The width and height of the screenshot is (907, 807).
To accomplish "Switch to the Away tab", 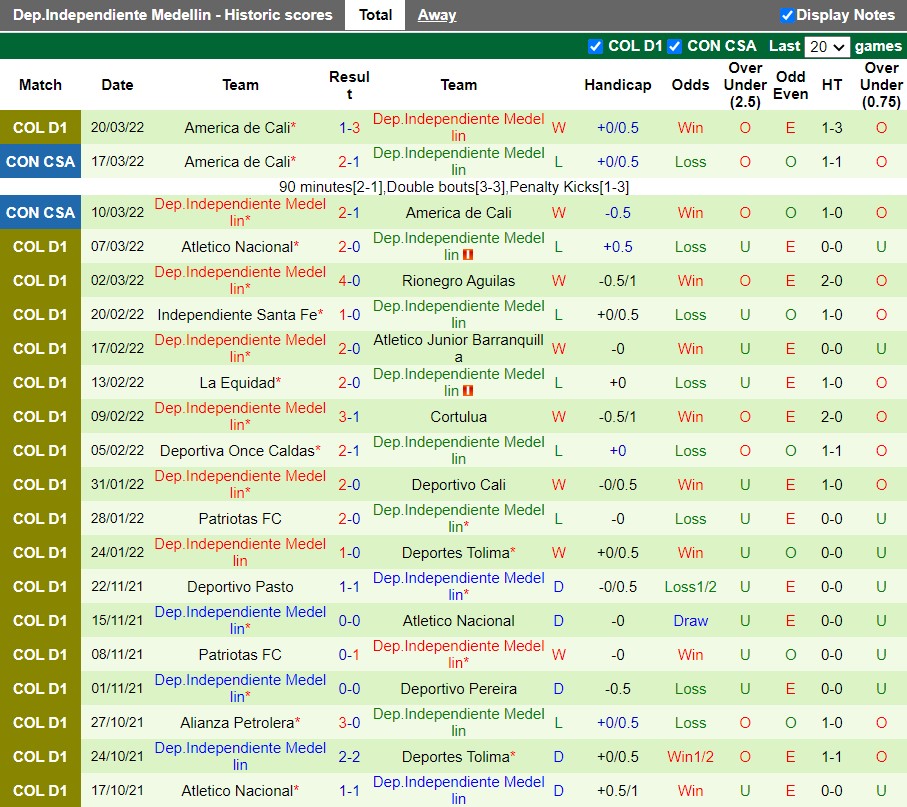I will (x=436, y=15).
